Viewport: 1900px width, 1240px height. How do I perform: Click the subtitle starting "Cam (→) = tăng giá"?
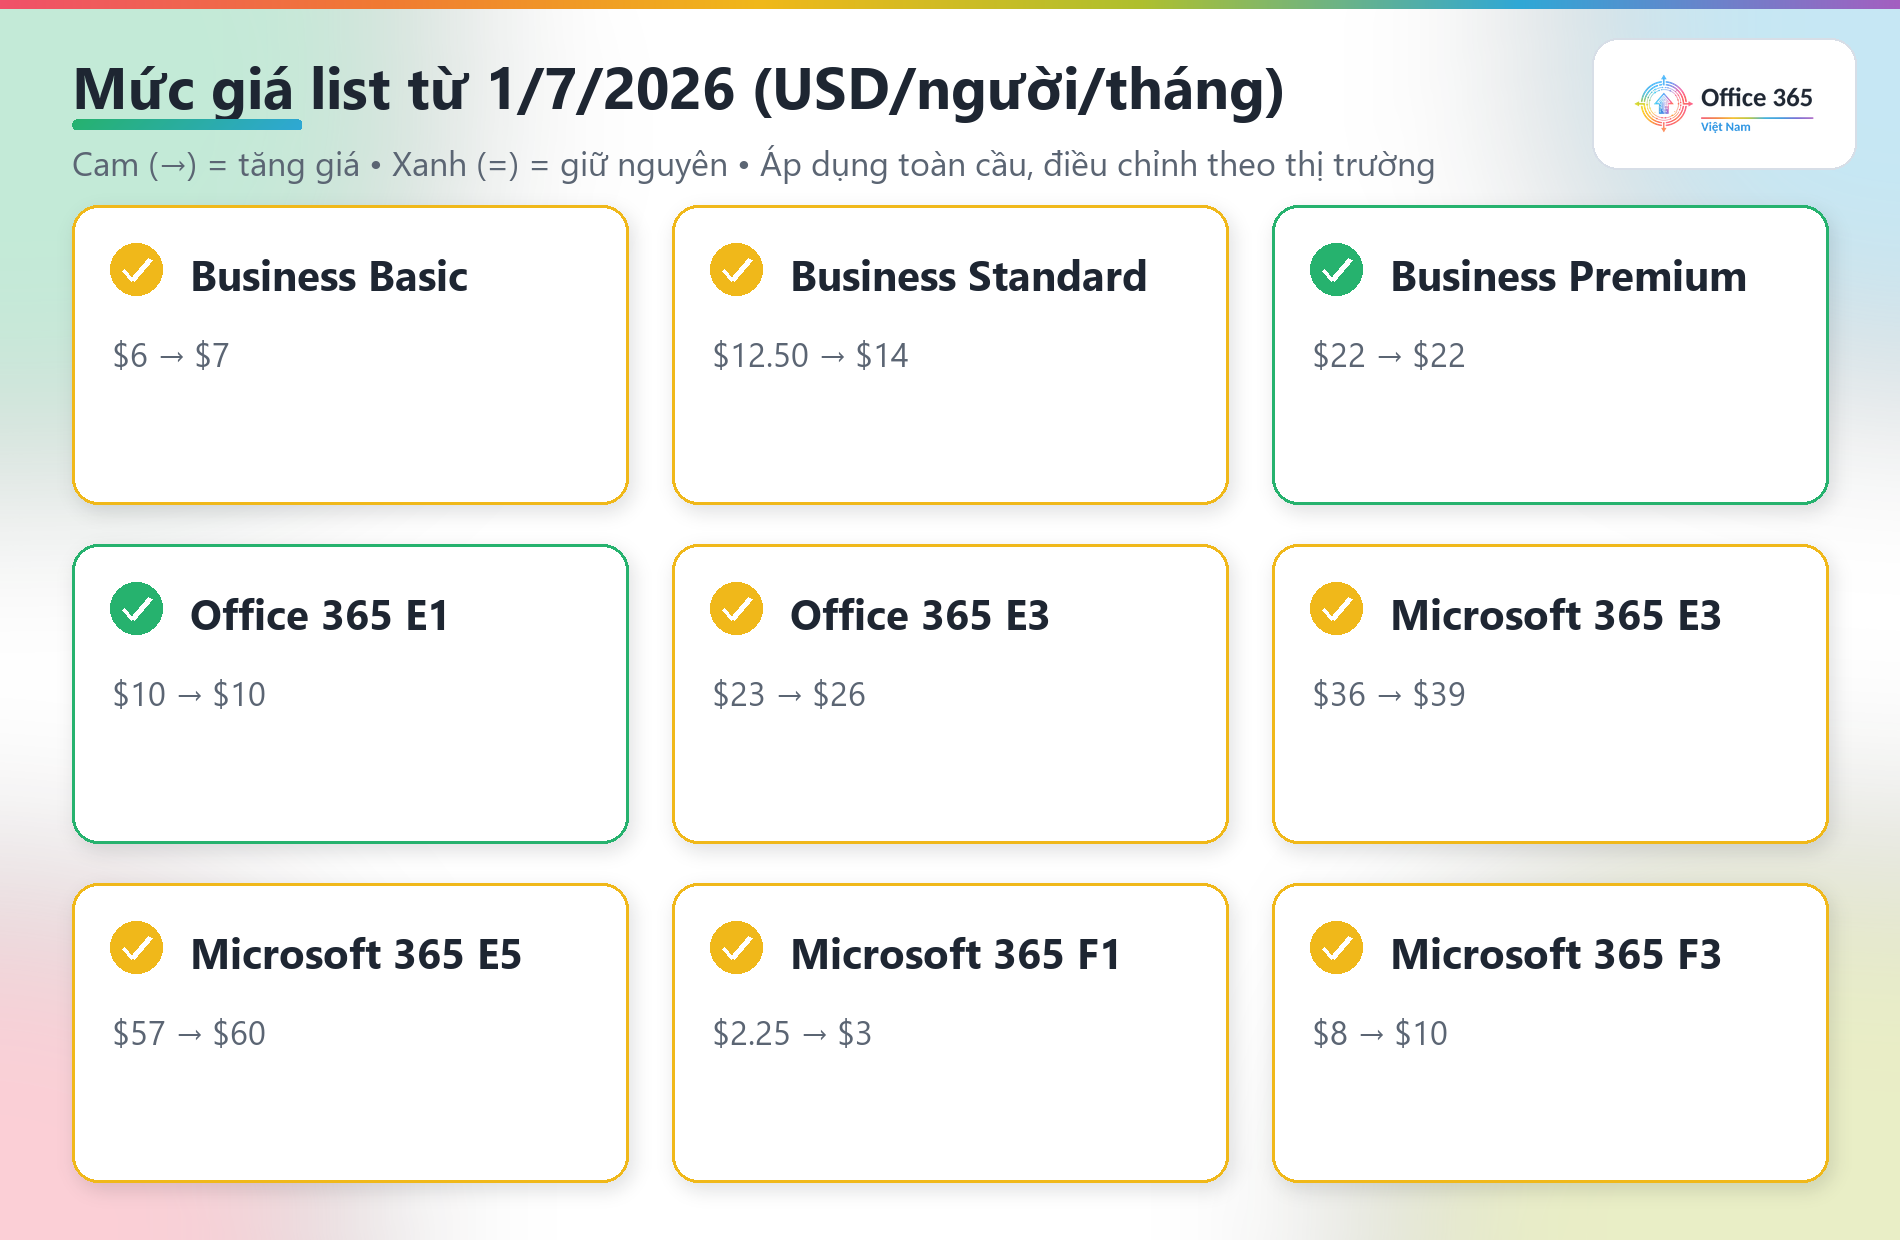tap(753, 164)
